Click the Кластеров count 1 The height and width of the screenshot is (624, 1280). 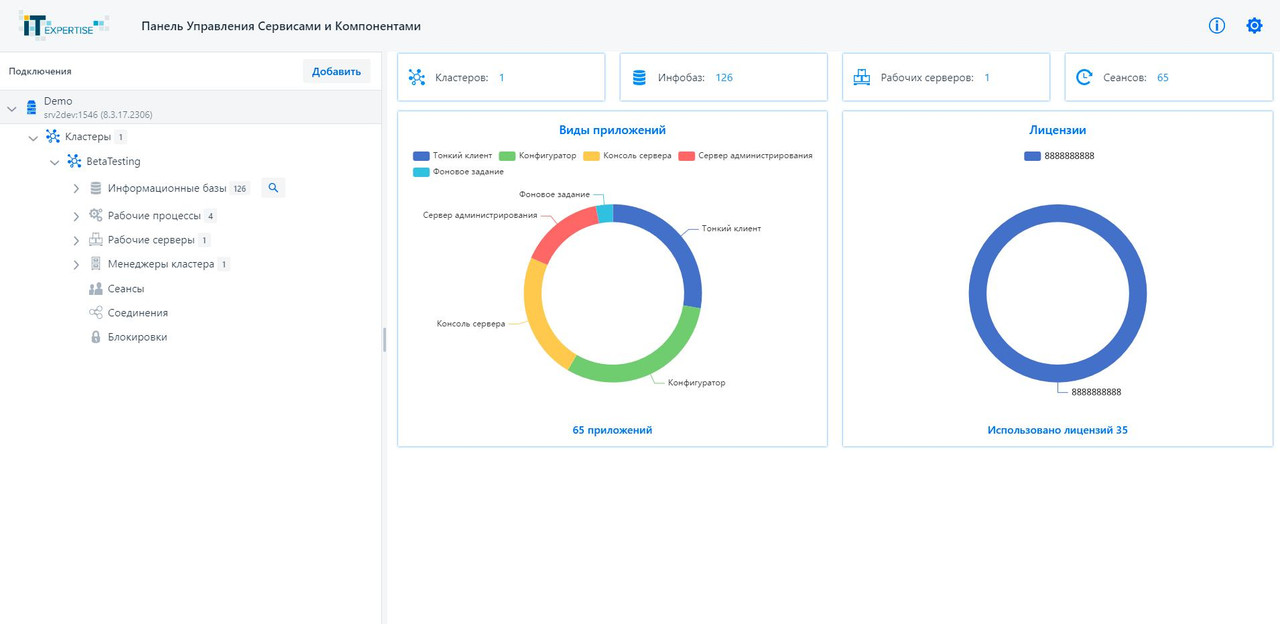501,77
